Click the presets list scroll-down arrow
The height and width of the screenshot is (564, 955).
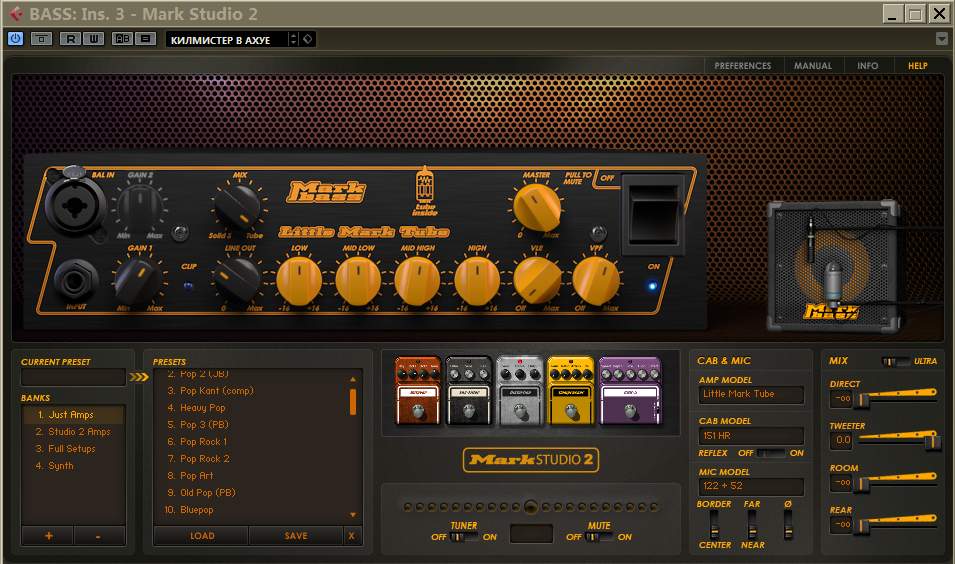point(353,515)
